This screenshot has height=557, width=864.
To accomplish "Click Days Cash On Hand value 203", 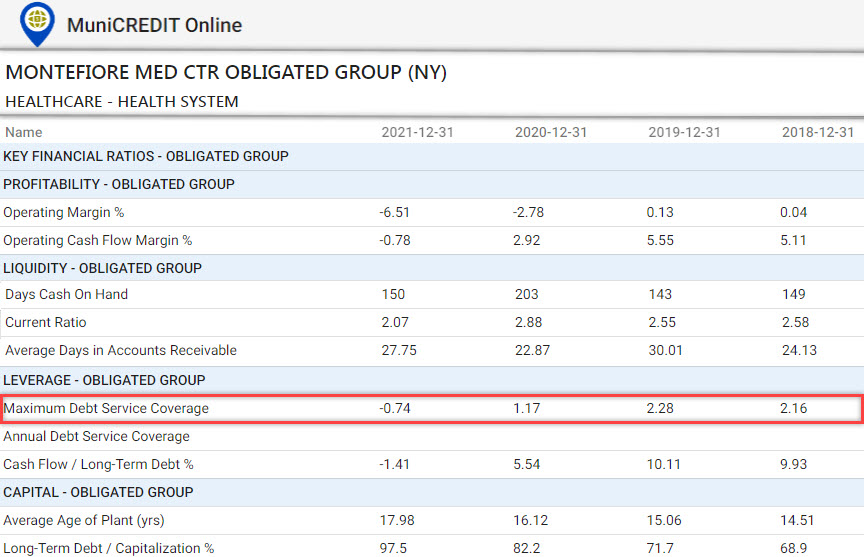I will 527,295.
